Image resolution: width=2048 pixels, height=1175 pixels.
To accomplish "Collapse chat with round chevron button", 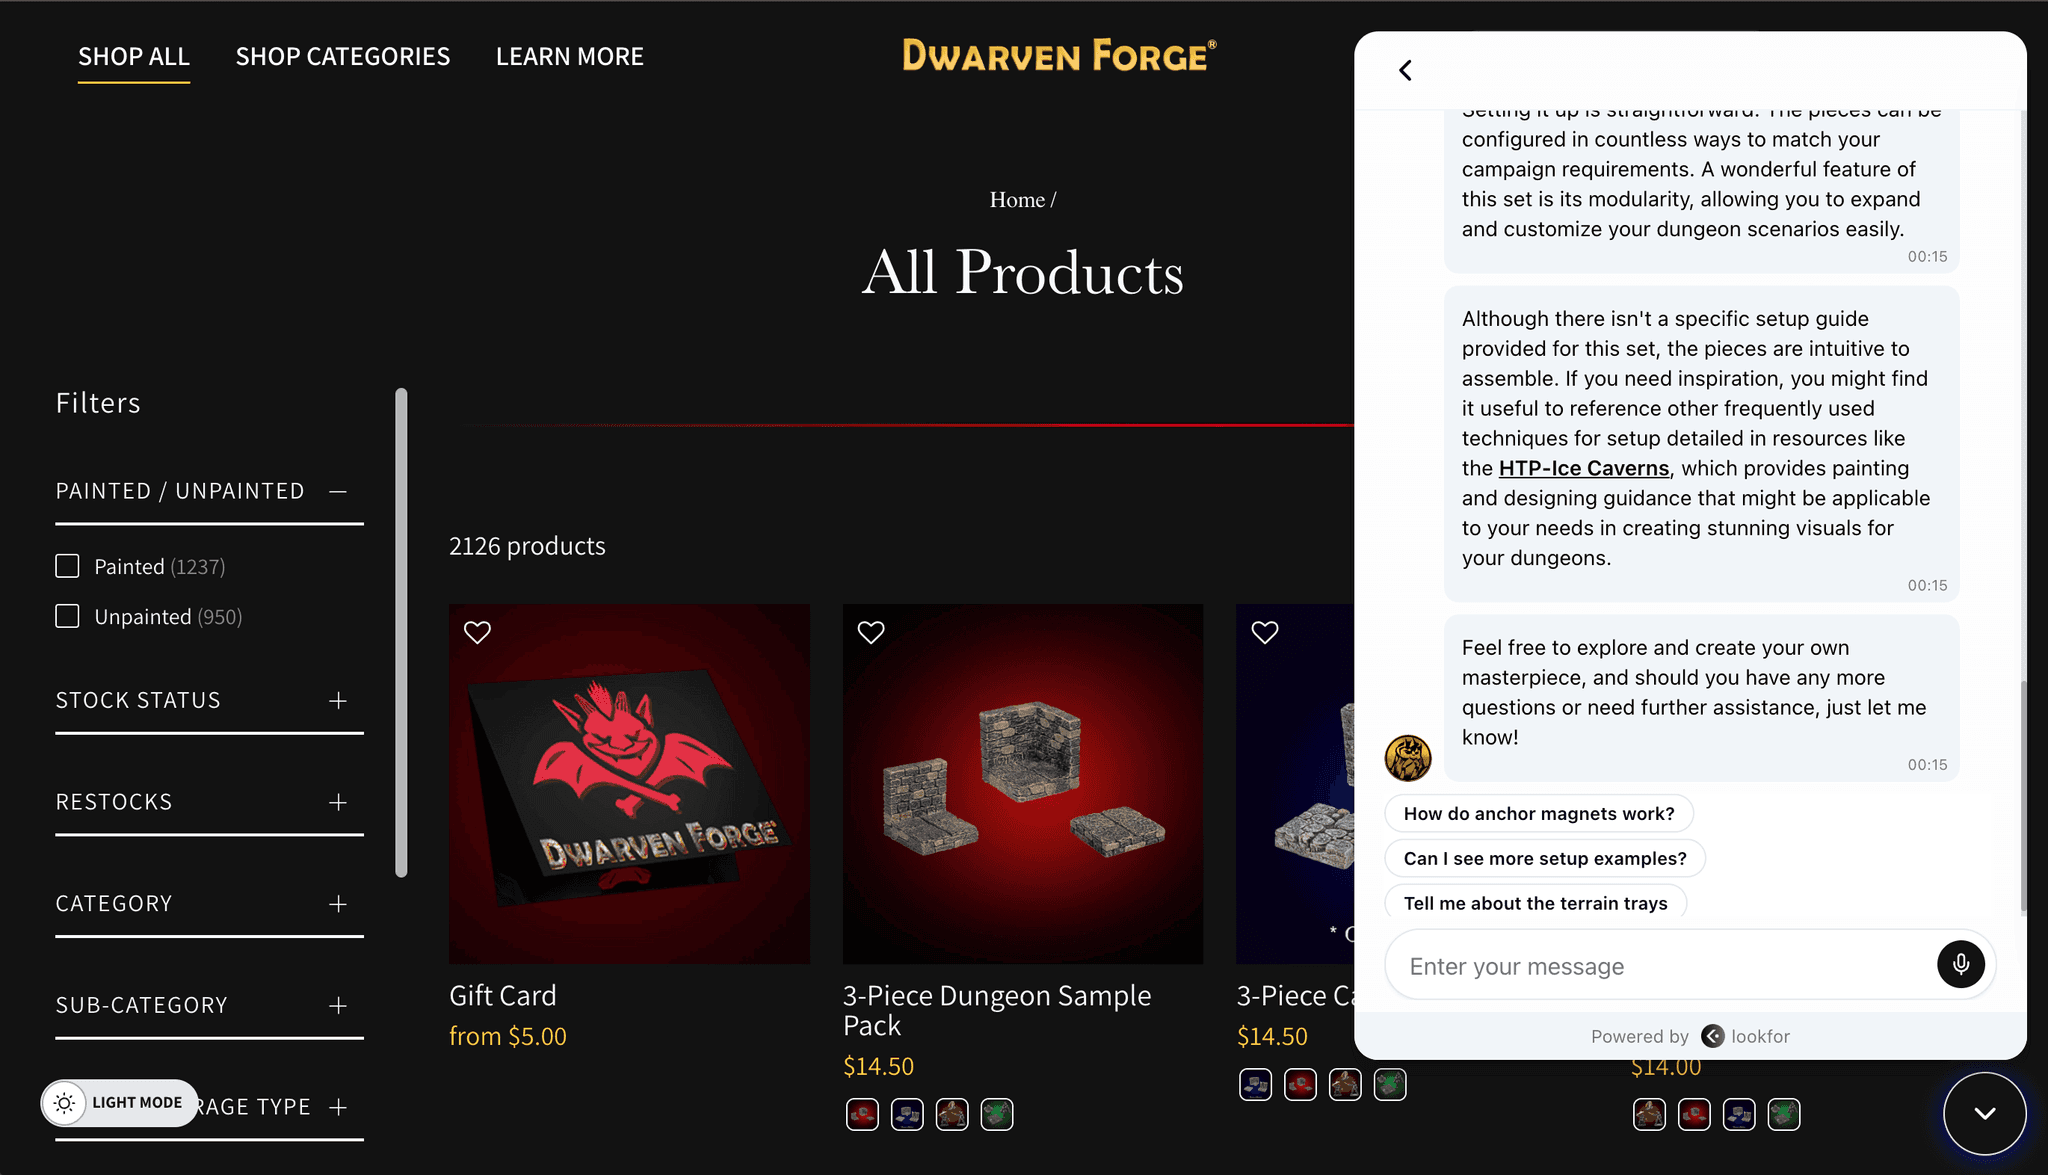I will [x=1985, y=1113].
